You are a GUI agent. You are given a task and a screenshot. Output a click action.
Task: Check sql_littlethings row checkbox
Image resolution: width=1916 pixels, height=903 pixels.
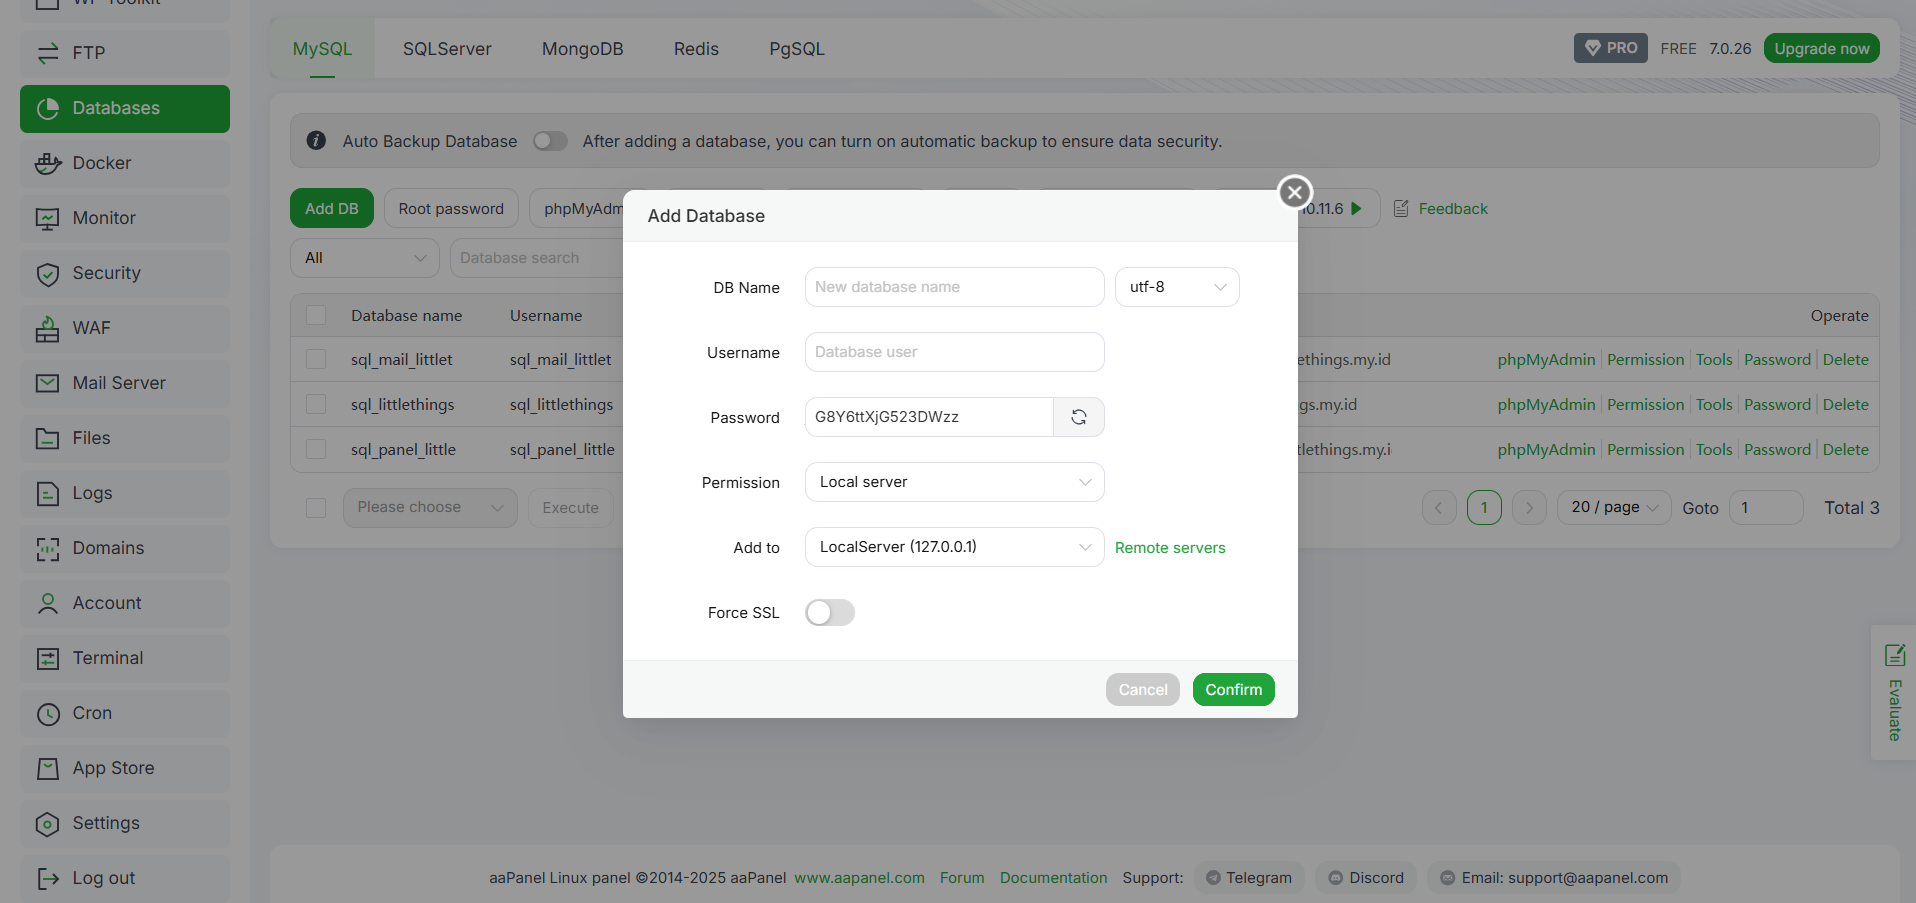coord(316,404)
